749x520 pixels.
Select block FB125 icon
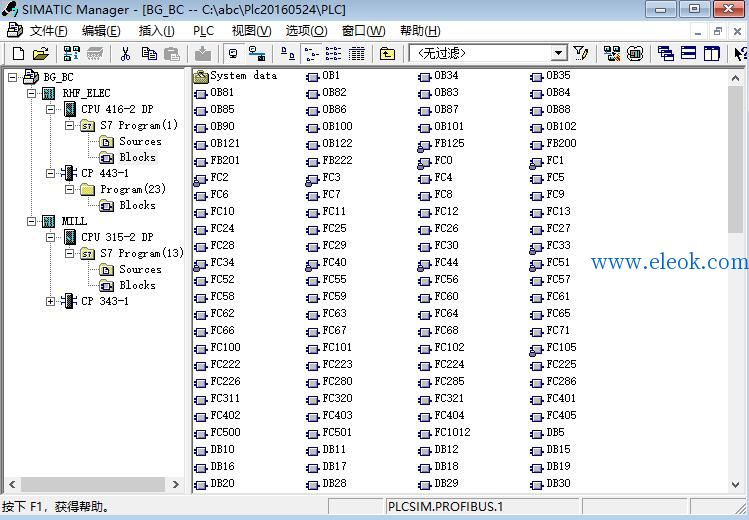click(424, 145)
